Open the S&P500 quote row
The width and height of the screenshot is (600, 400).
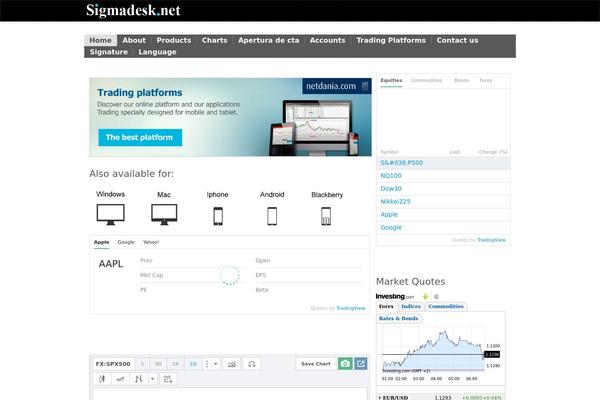(x=443, y=163)
